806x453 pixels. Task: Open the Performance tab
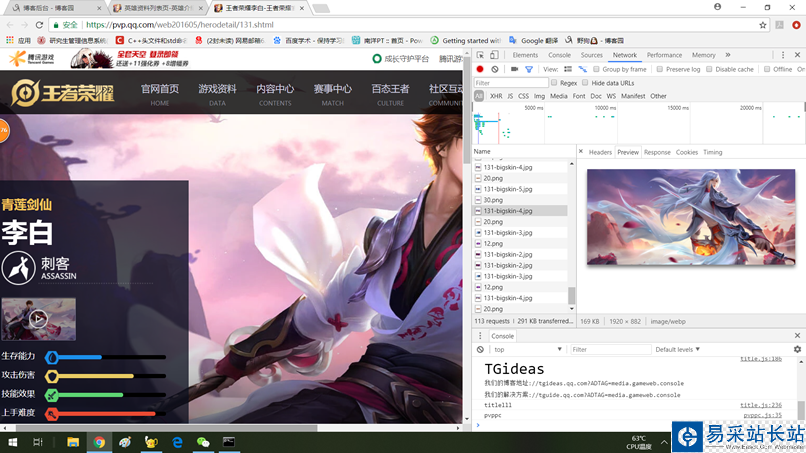click(664, 55)
